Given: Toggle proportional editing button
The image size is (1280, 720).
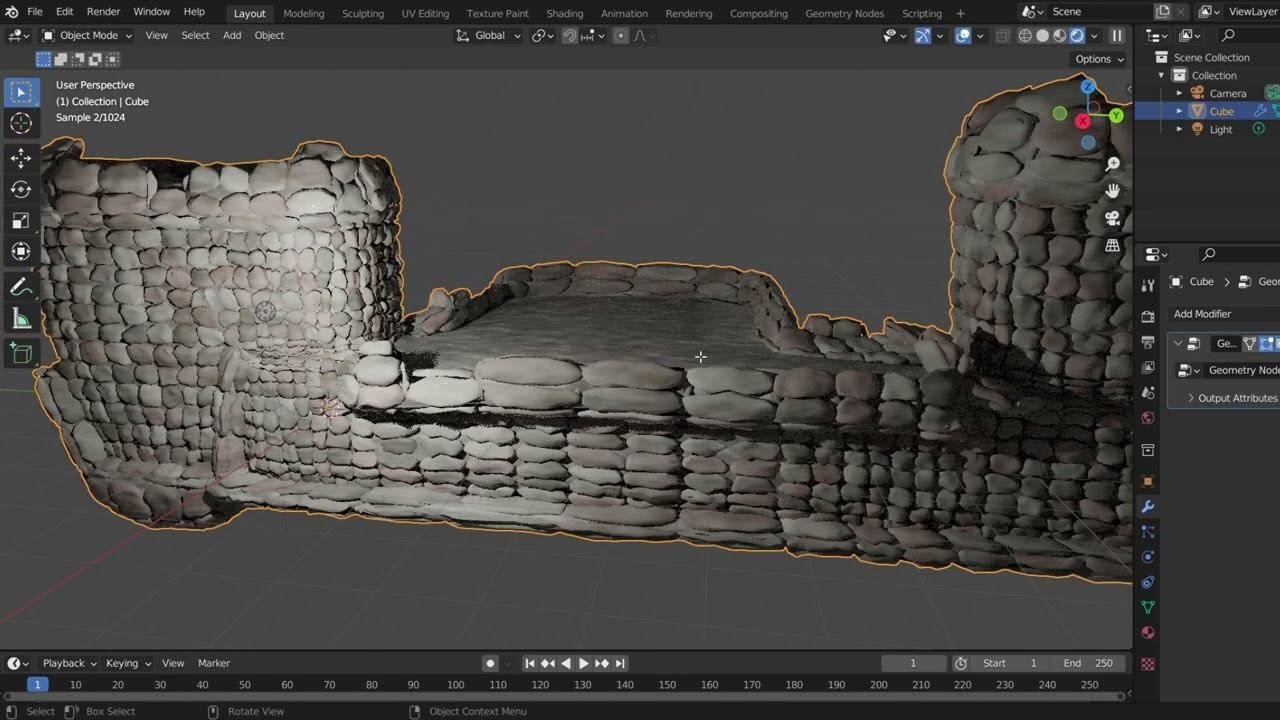Looking at the screenshot, I should (x=620, y=35).
